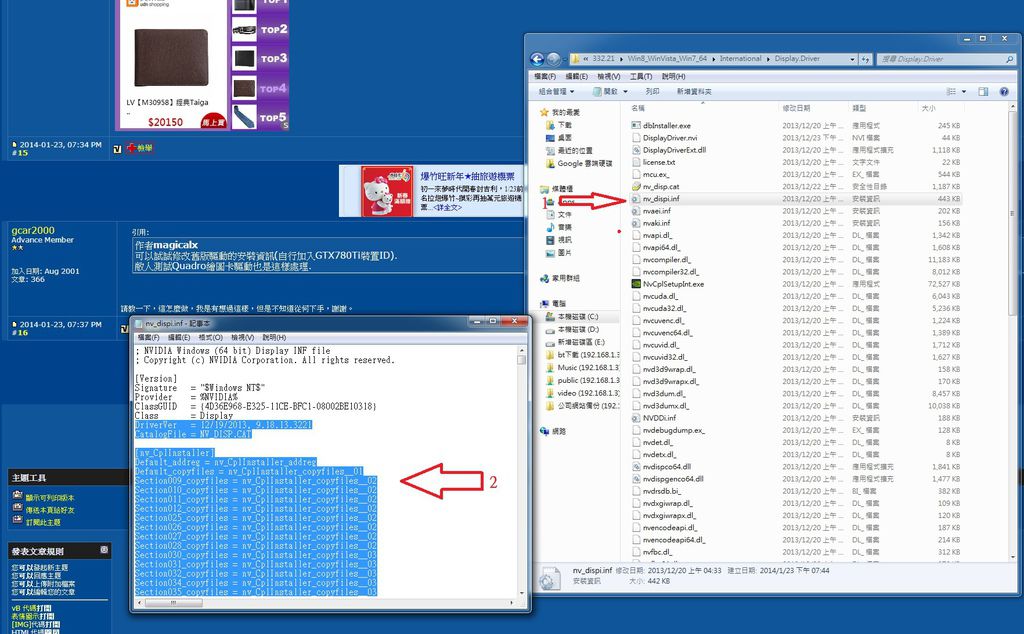1024x634 pixels.
Task: Select the nv_disp.cat catalog file icon
Action: click(x=636, y=187)
